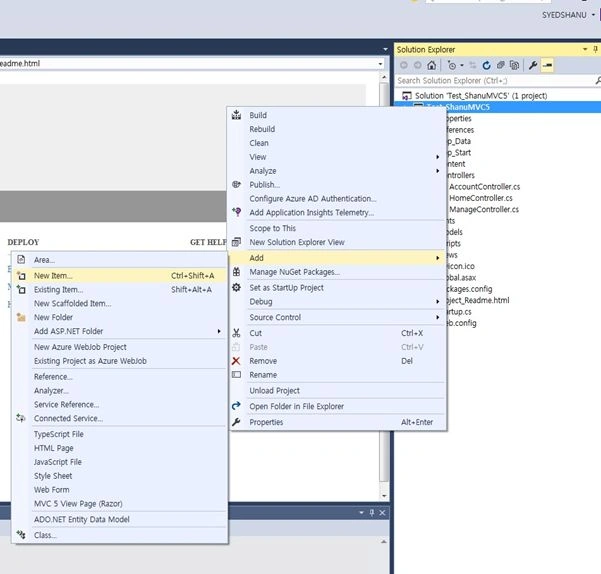Open the bottom panel window options dropdown
Image resolution: width=601 pixels, height=574 pixels.
point(361,512)
